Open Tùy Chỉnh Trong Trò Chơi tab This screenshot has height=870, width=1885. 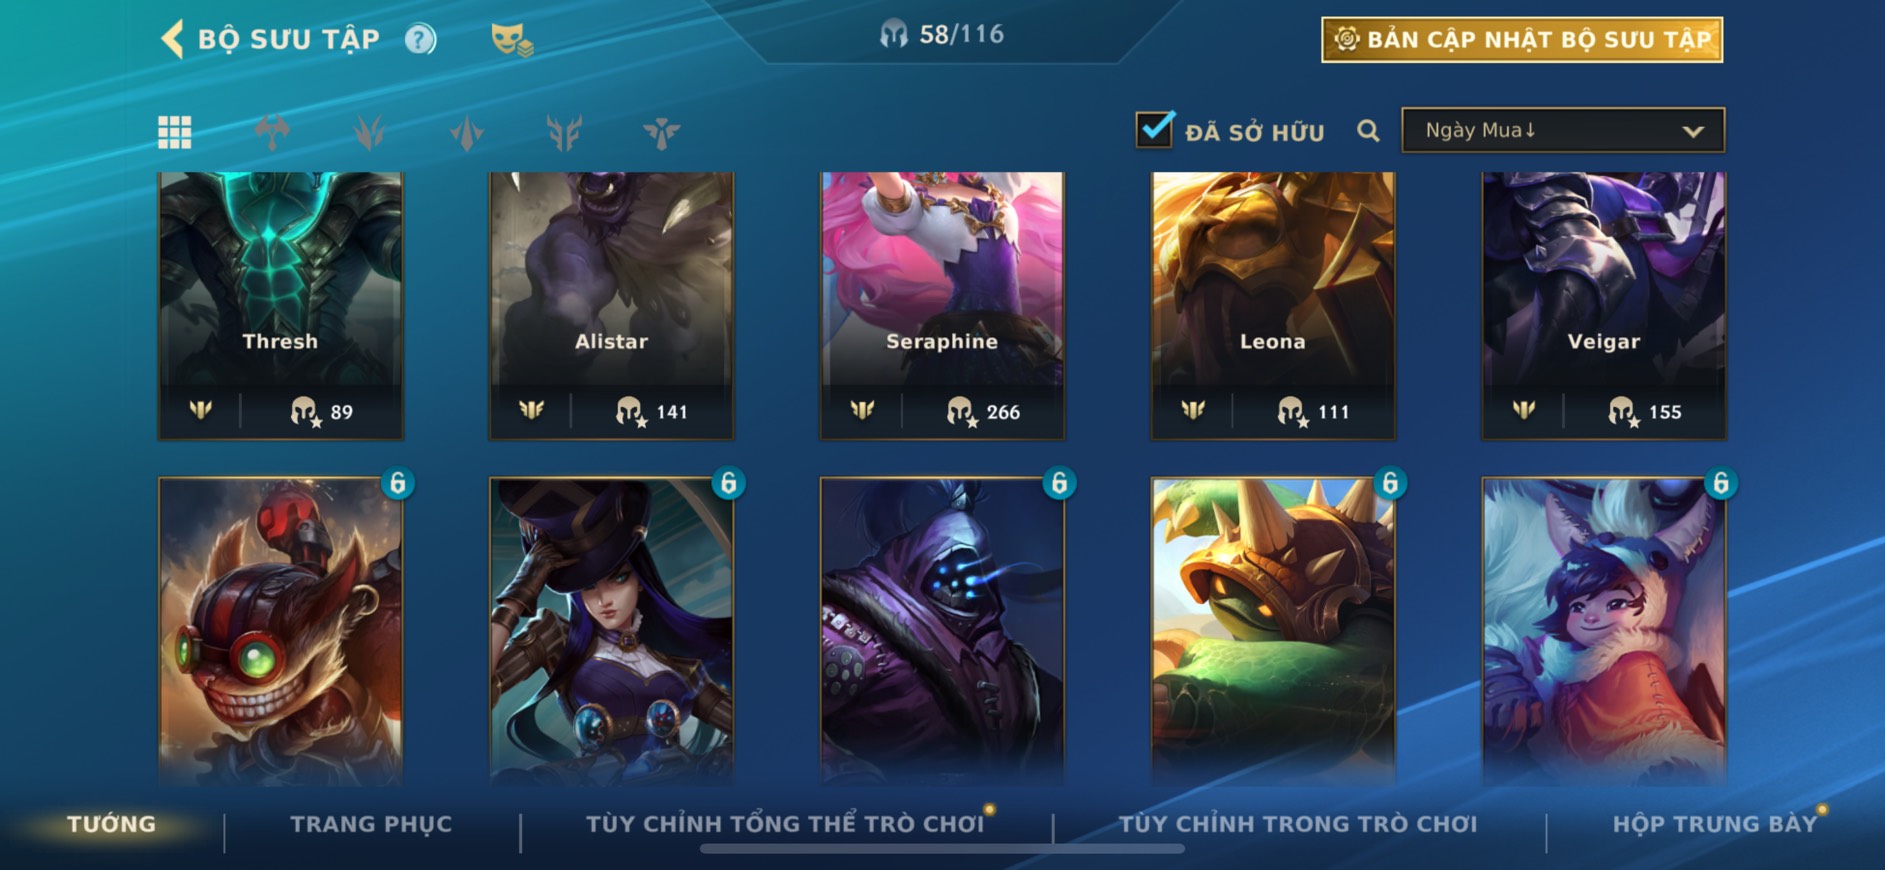click(x=1297, y=824)
